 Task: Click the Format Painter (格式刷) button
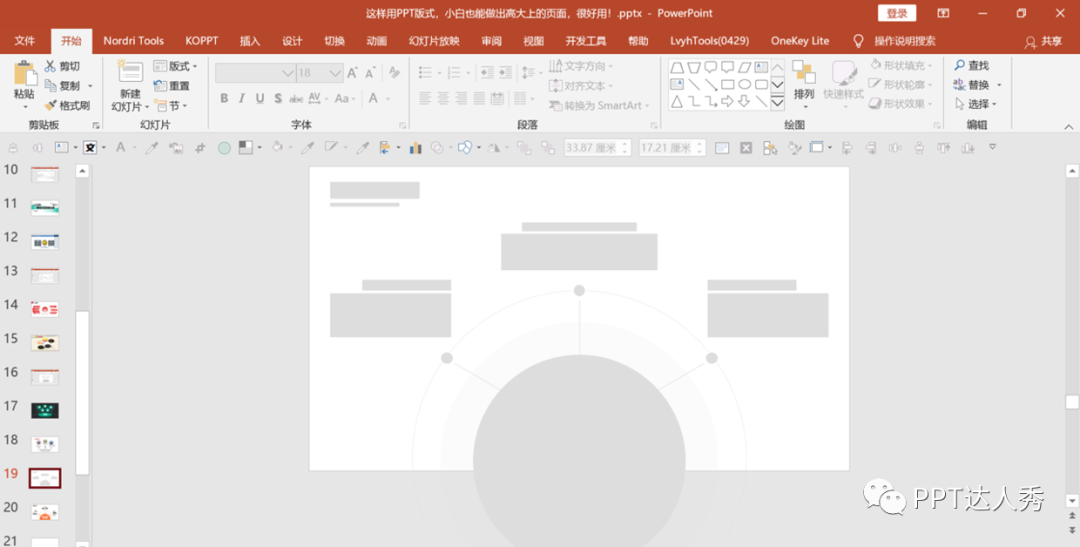pos(67,105)
